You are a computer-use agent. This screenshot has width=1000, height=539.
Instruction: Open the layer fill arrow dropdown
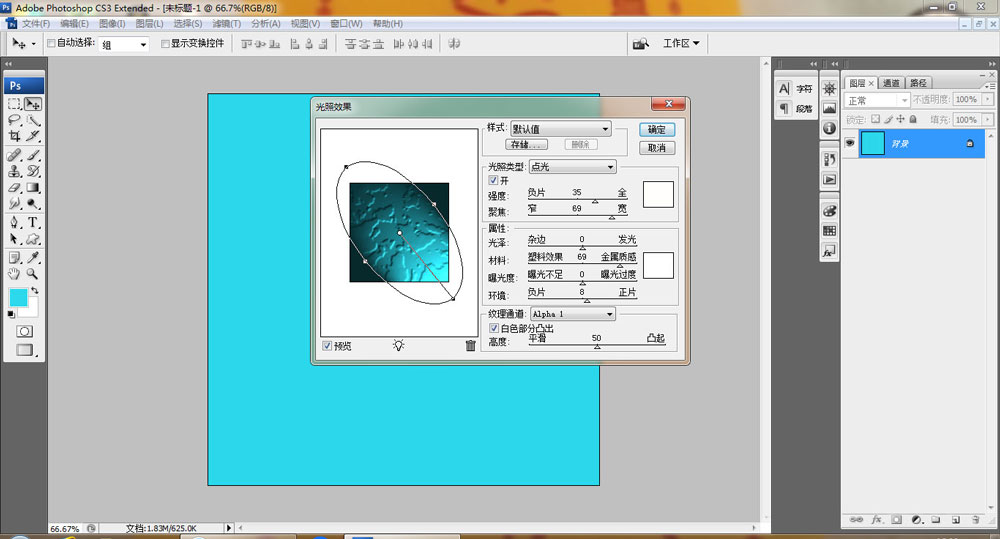point(987,119)
